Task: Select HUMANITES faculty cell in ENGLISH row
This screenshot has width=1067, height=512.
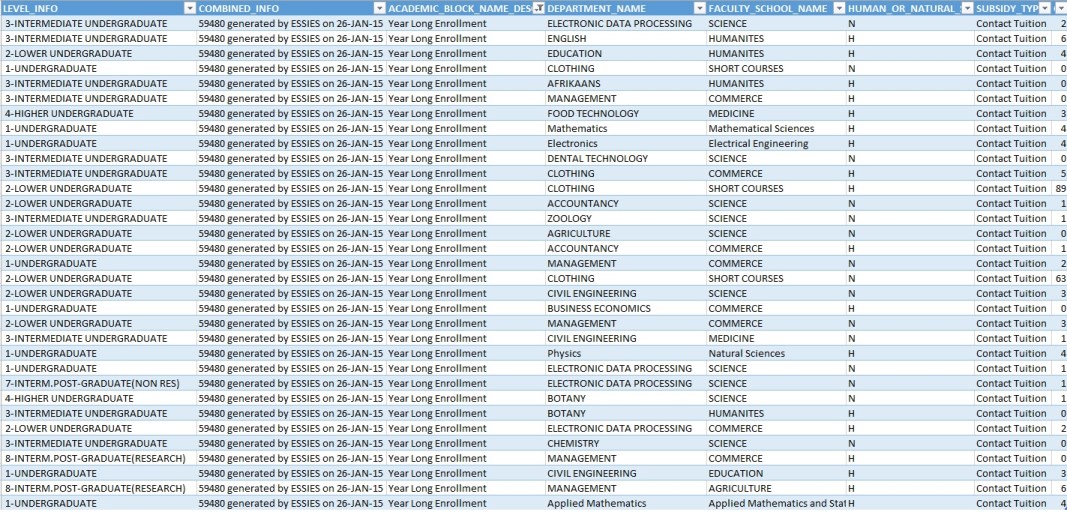Action: tap(776, 39)
